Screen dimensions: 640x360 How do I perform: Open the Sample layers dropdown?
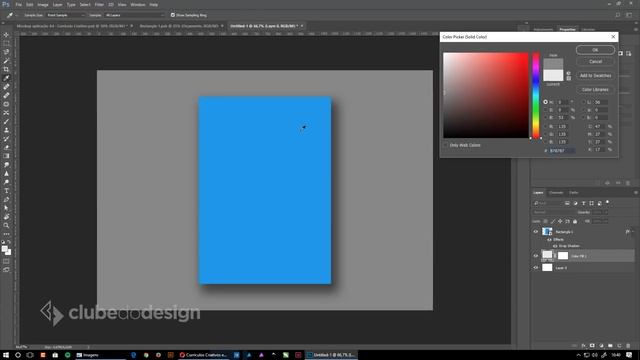(134, 15)
